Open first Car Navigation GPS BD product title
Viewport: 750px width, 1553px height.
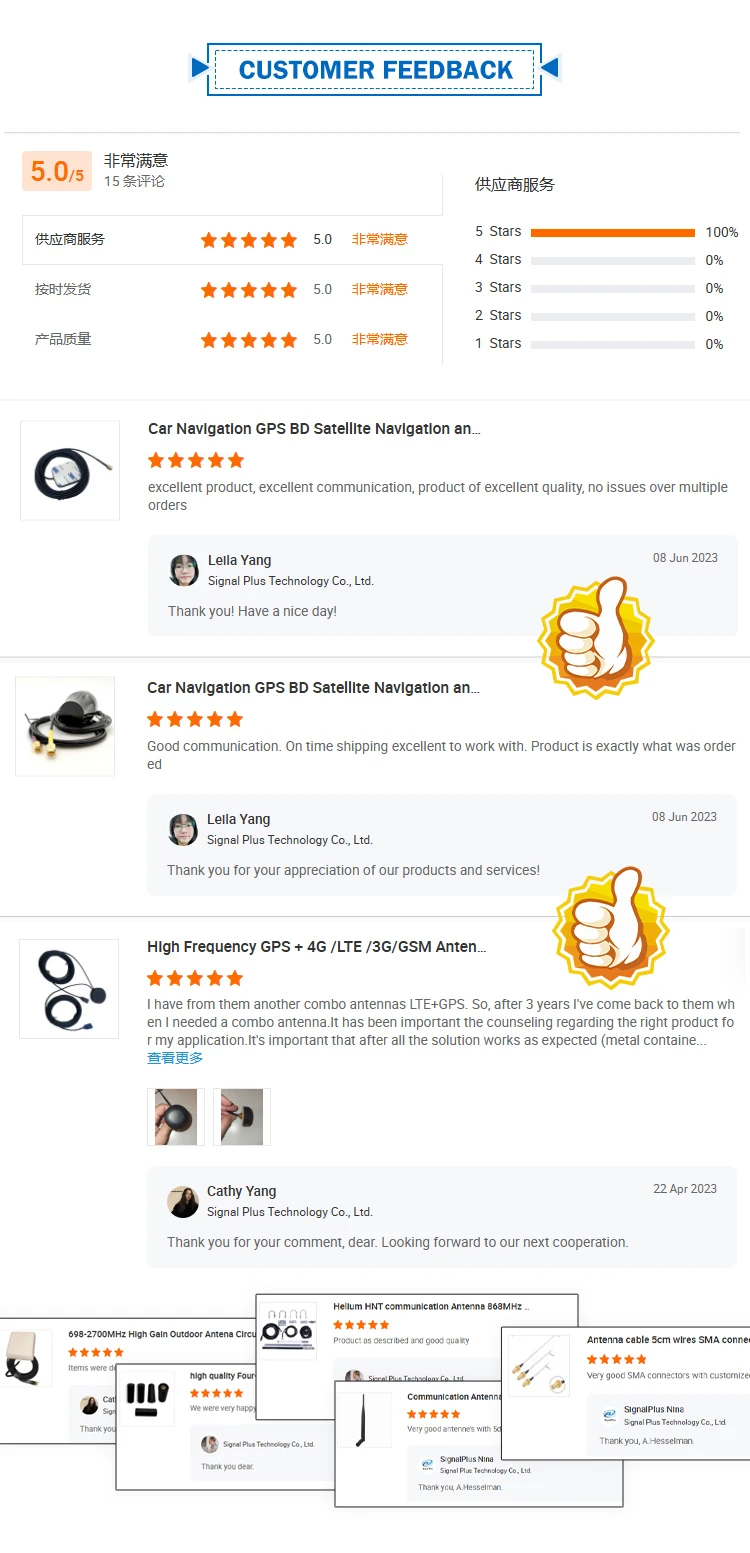click(314, 429)
